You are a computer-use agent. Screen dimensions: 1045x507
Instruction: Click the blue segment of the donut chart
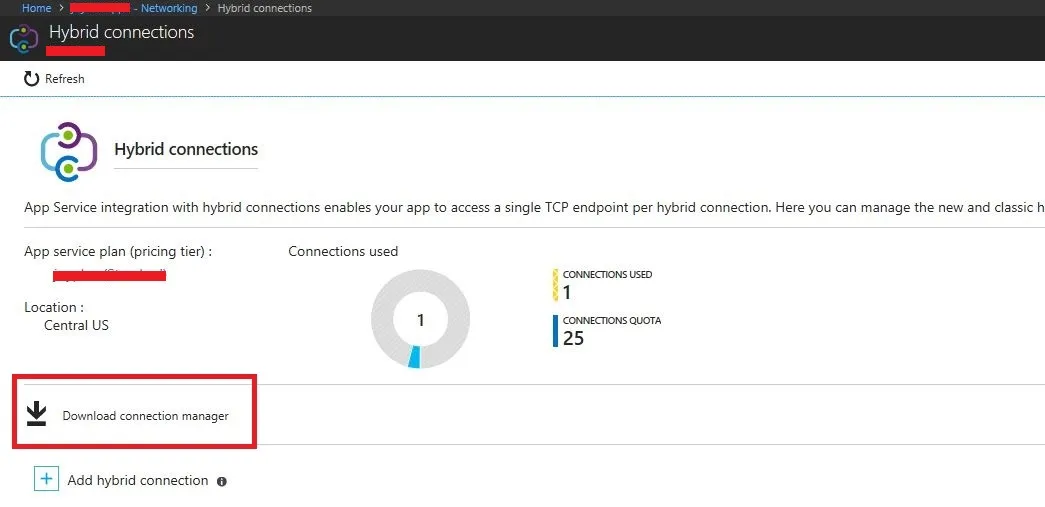[415, 357]
